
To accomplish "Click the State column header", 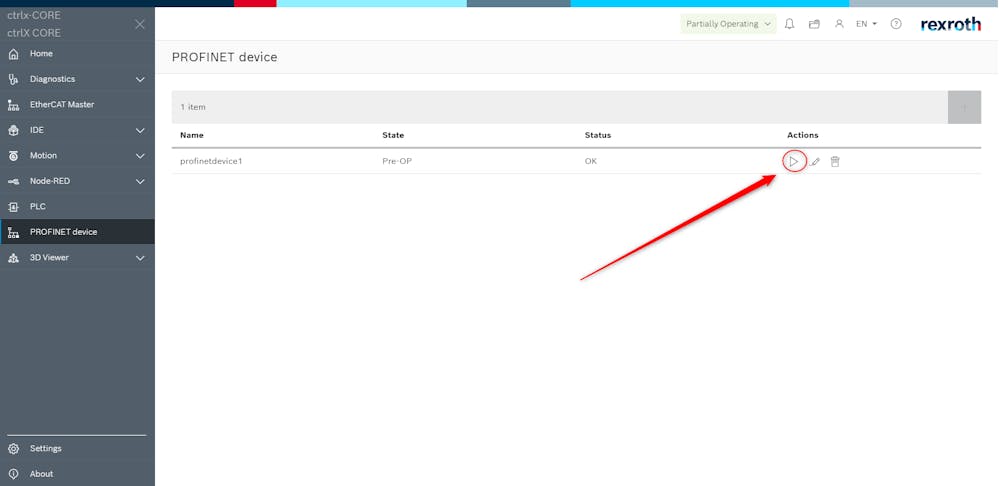I will [x=393, y=135].
